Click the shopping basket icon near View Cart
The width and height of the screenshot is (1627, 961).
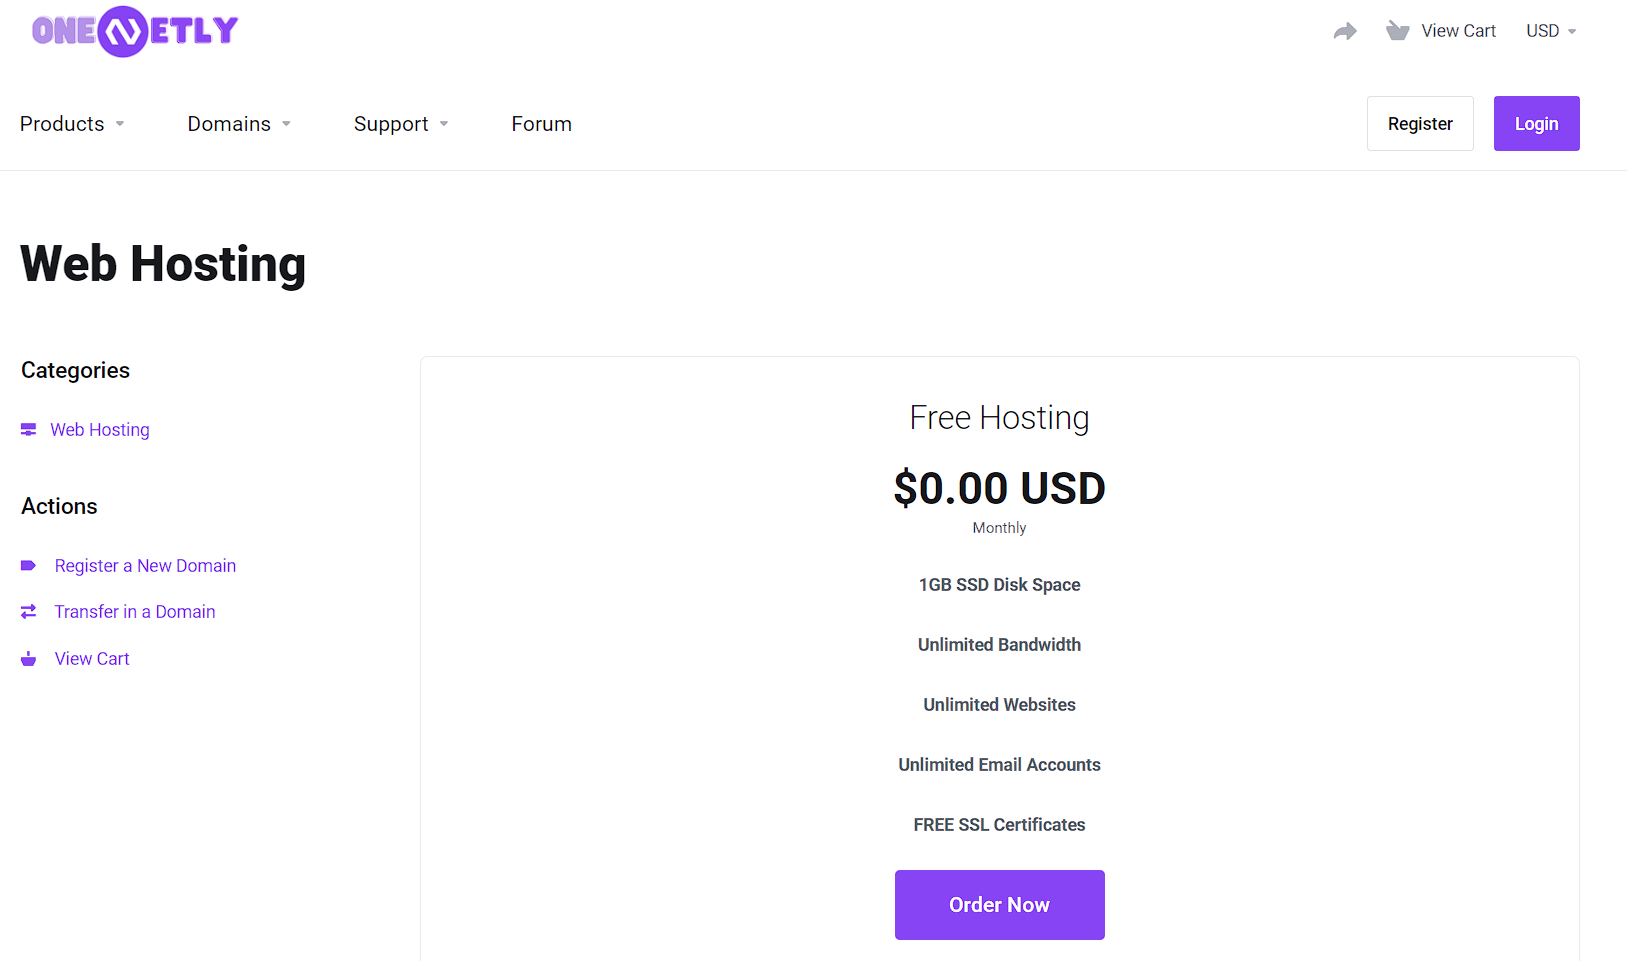click(1397, 31)
